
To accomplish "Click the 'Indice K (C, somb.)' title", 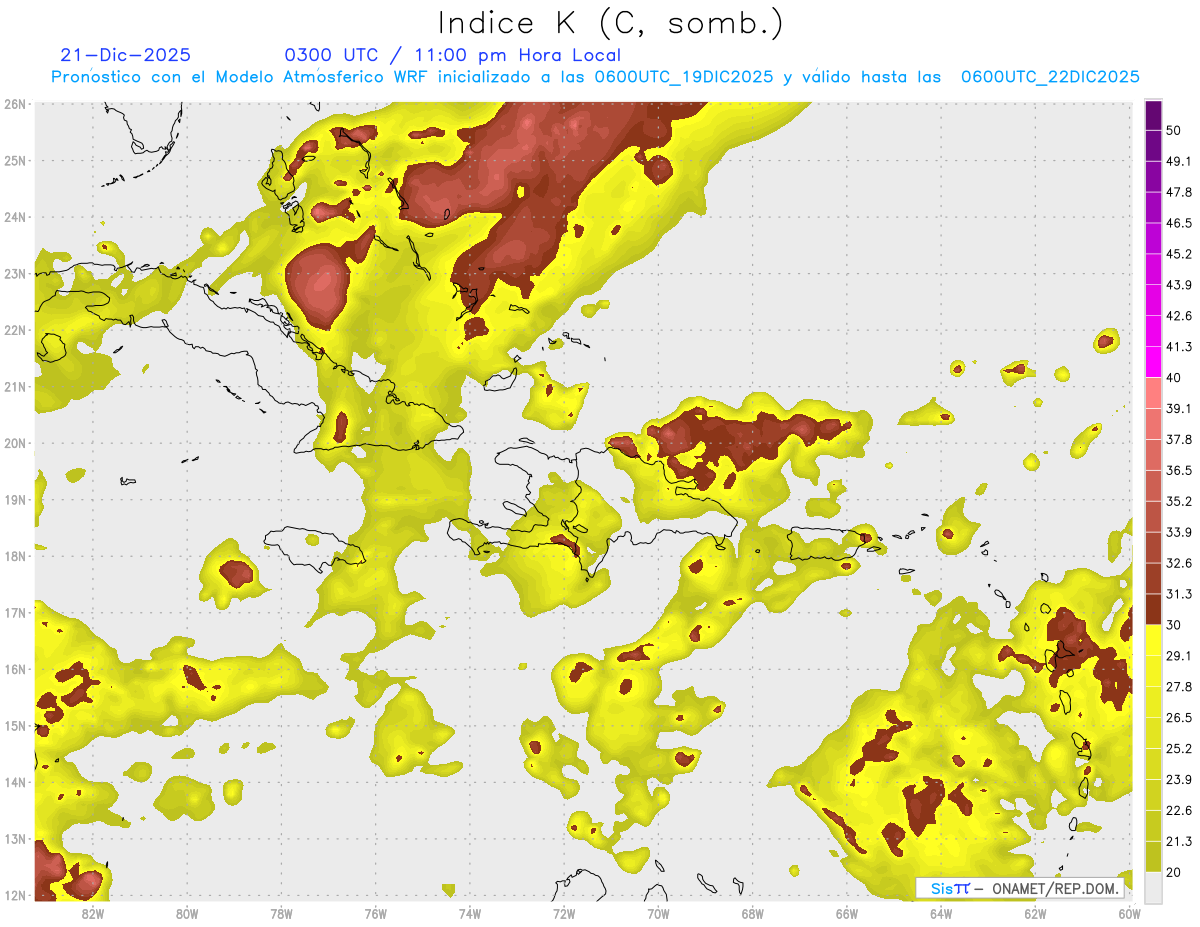I will [611, 24].
